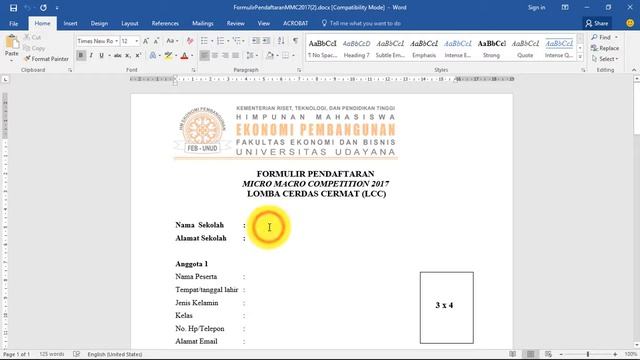This screenshot has height=360, width=640.
Task: Click word count in status bar
Action: (52, 354)
